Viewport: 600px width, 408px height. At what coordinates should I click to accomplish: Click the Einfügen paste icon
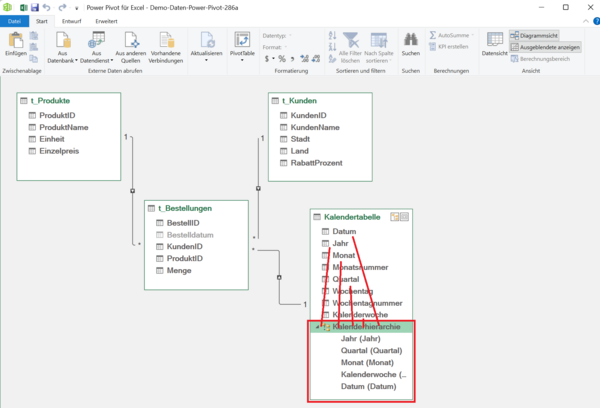pyautogui.click(x=14, y=44)
